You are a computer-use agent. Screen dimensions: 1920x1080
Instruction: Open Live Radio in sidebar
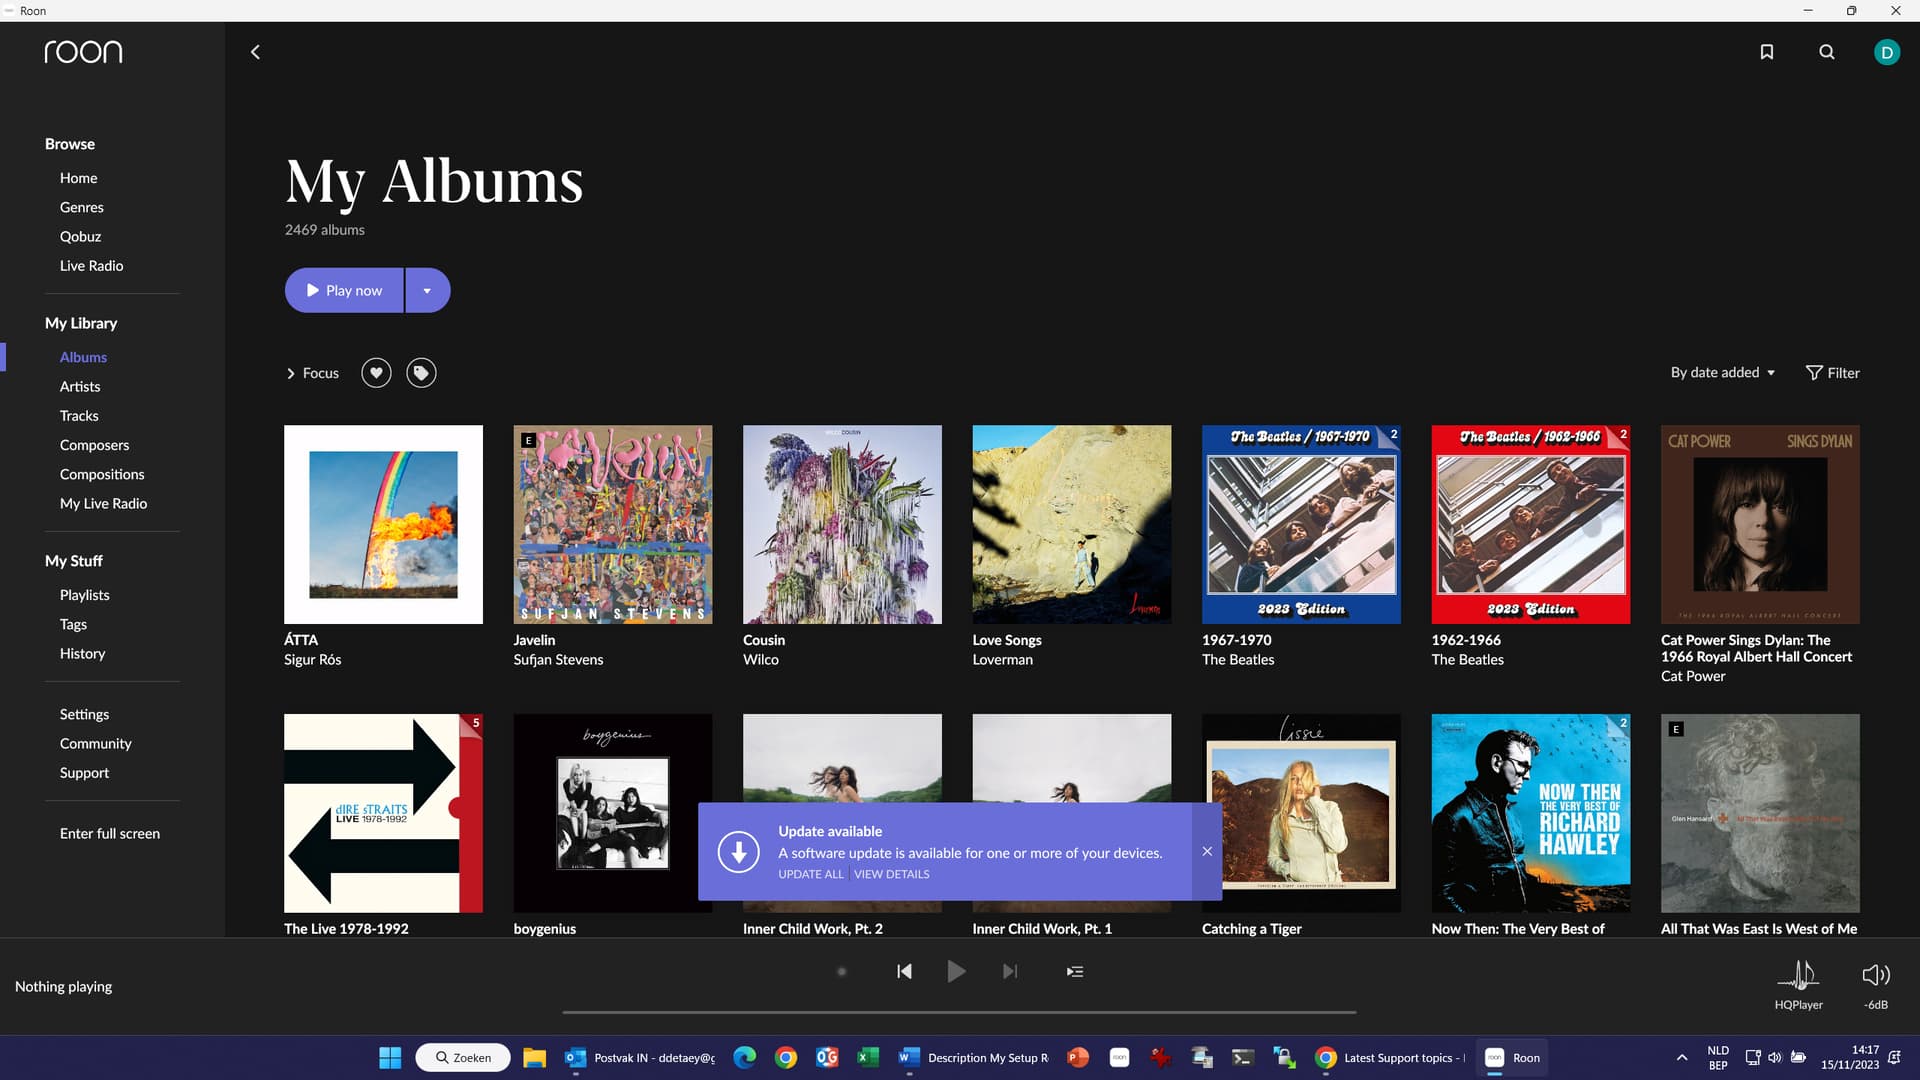point(91,265)
